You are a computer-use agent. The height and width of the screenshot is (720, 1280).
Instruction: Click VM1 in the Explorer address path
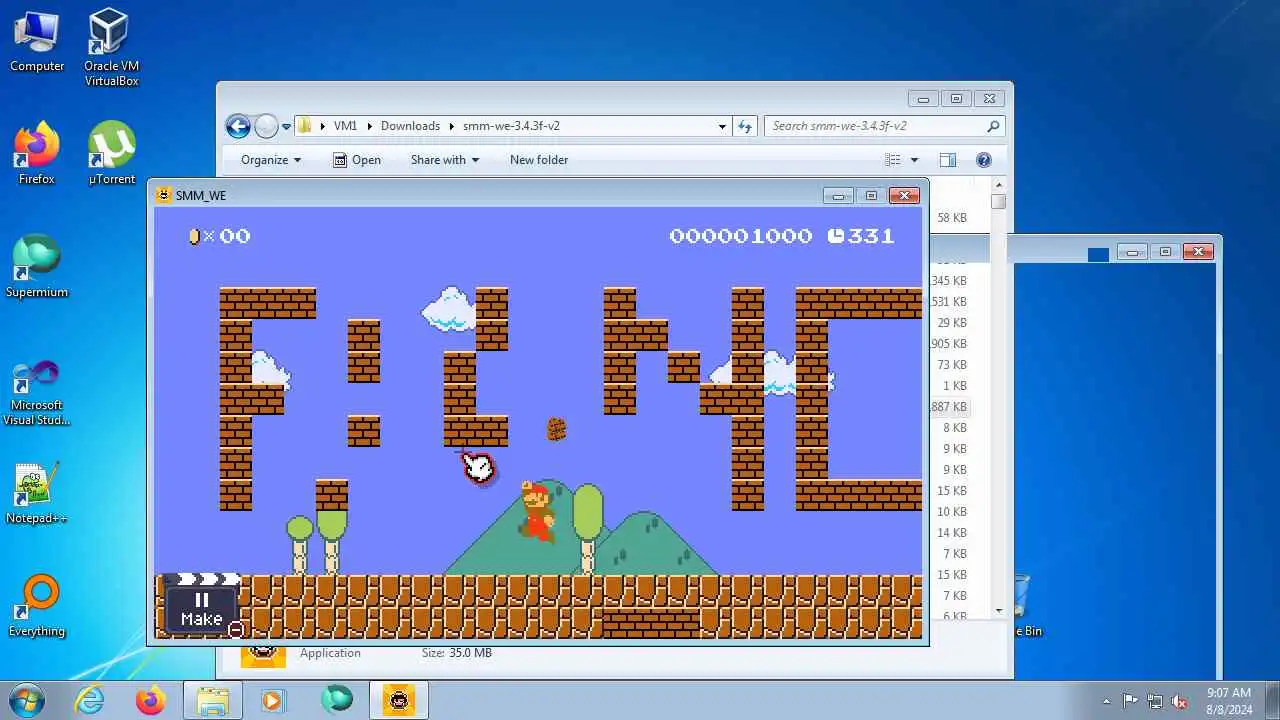[x=345, y=126]
